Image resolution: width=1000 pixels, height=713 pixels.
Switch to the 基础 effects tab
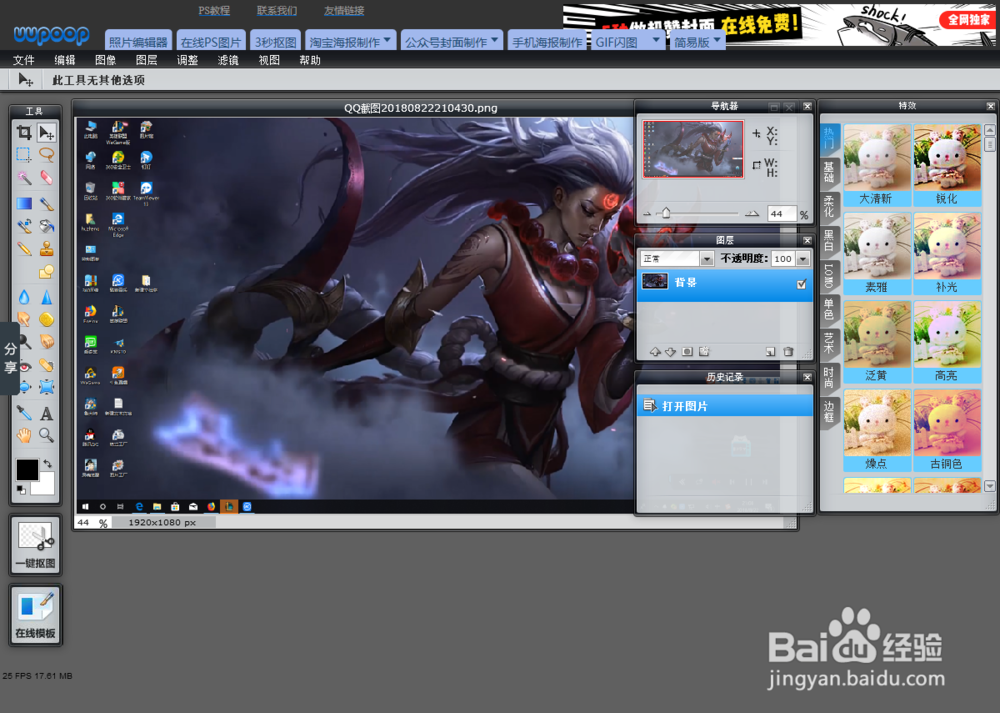[828, 172]
